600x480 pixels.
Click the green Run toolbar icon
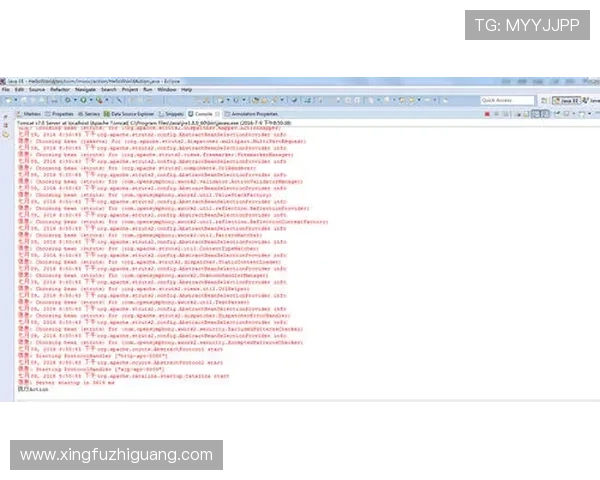click(83, 101)
